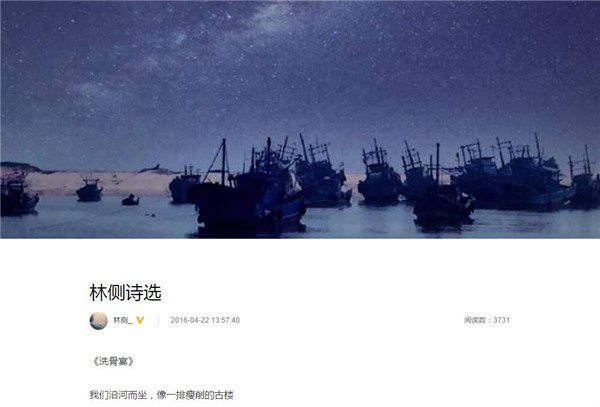This screenshot has height=407, width=600.
Task: Open the 林侧_ author profile link
Action: (x=122, y=320)
